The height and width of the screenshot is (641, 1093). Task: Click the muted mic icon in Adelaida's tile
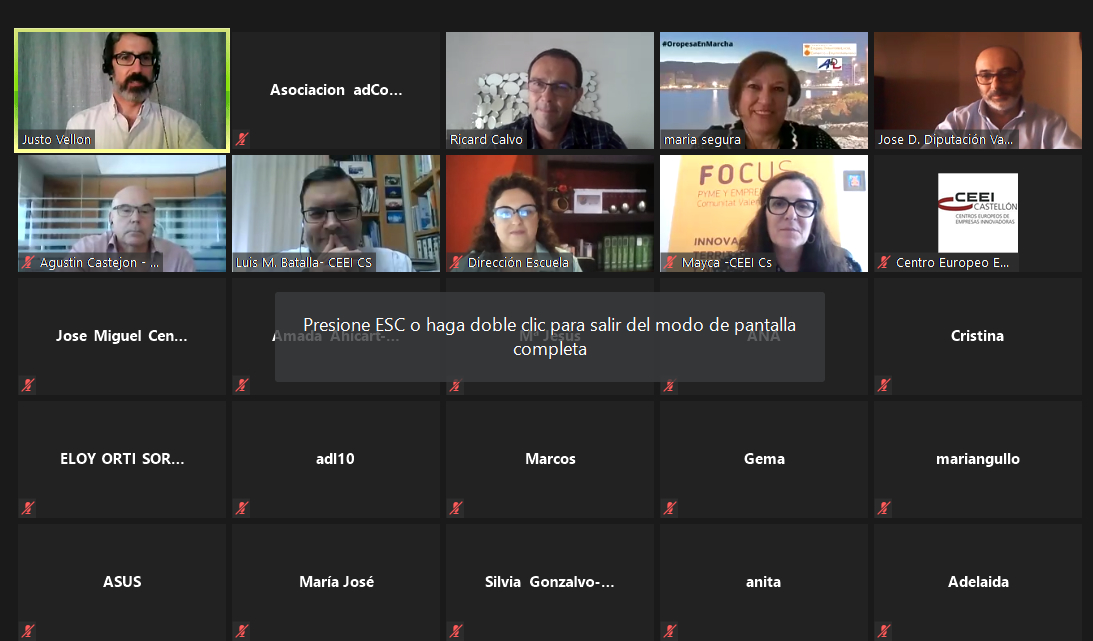(884, 631)
